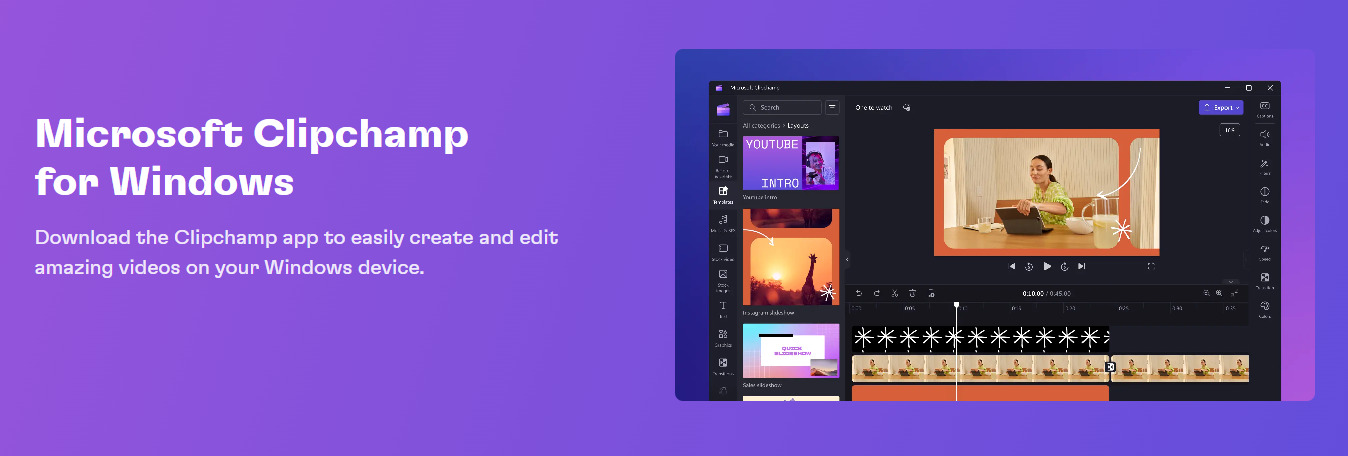This screenshot has width=1348, height=456.
Task: Open the Colors panel on the right
Action: [x=1265, y=308]
